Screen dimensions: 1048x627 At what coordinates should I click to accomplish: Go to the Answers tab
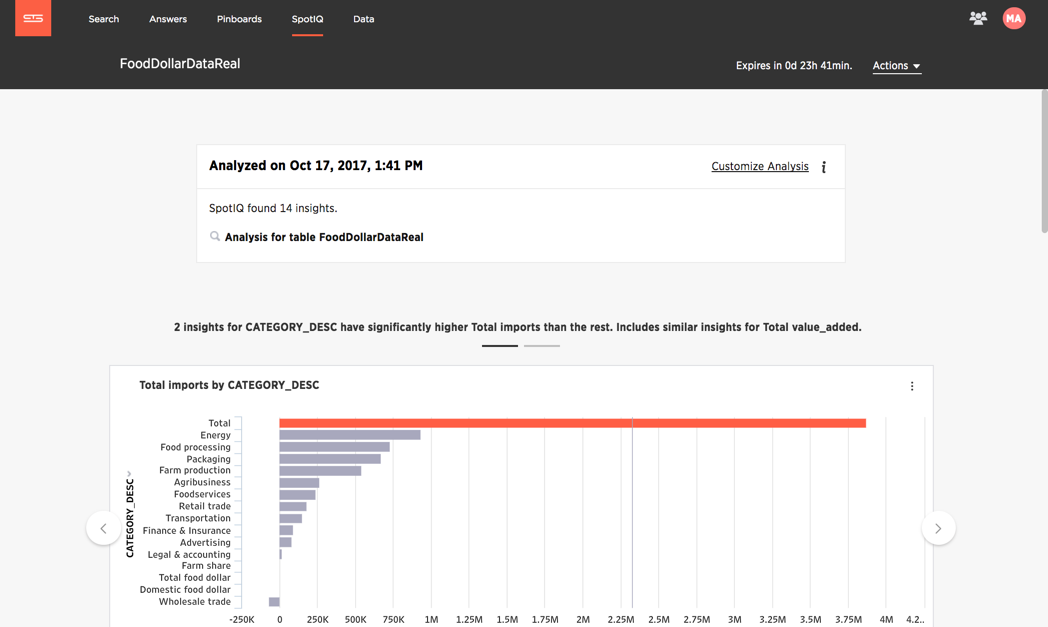pos(168,19)
